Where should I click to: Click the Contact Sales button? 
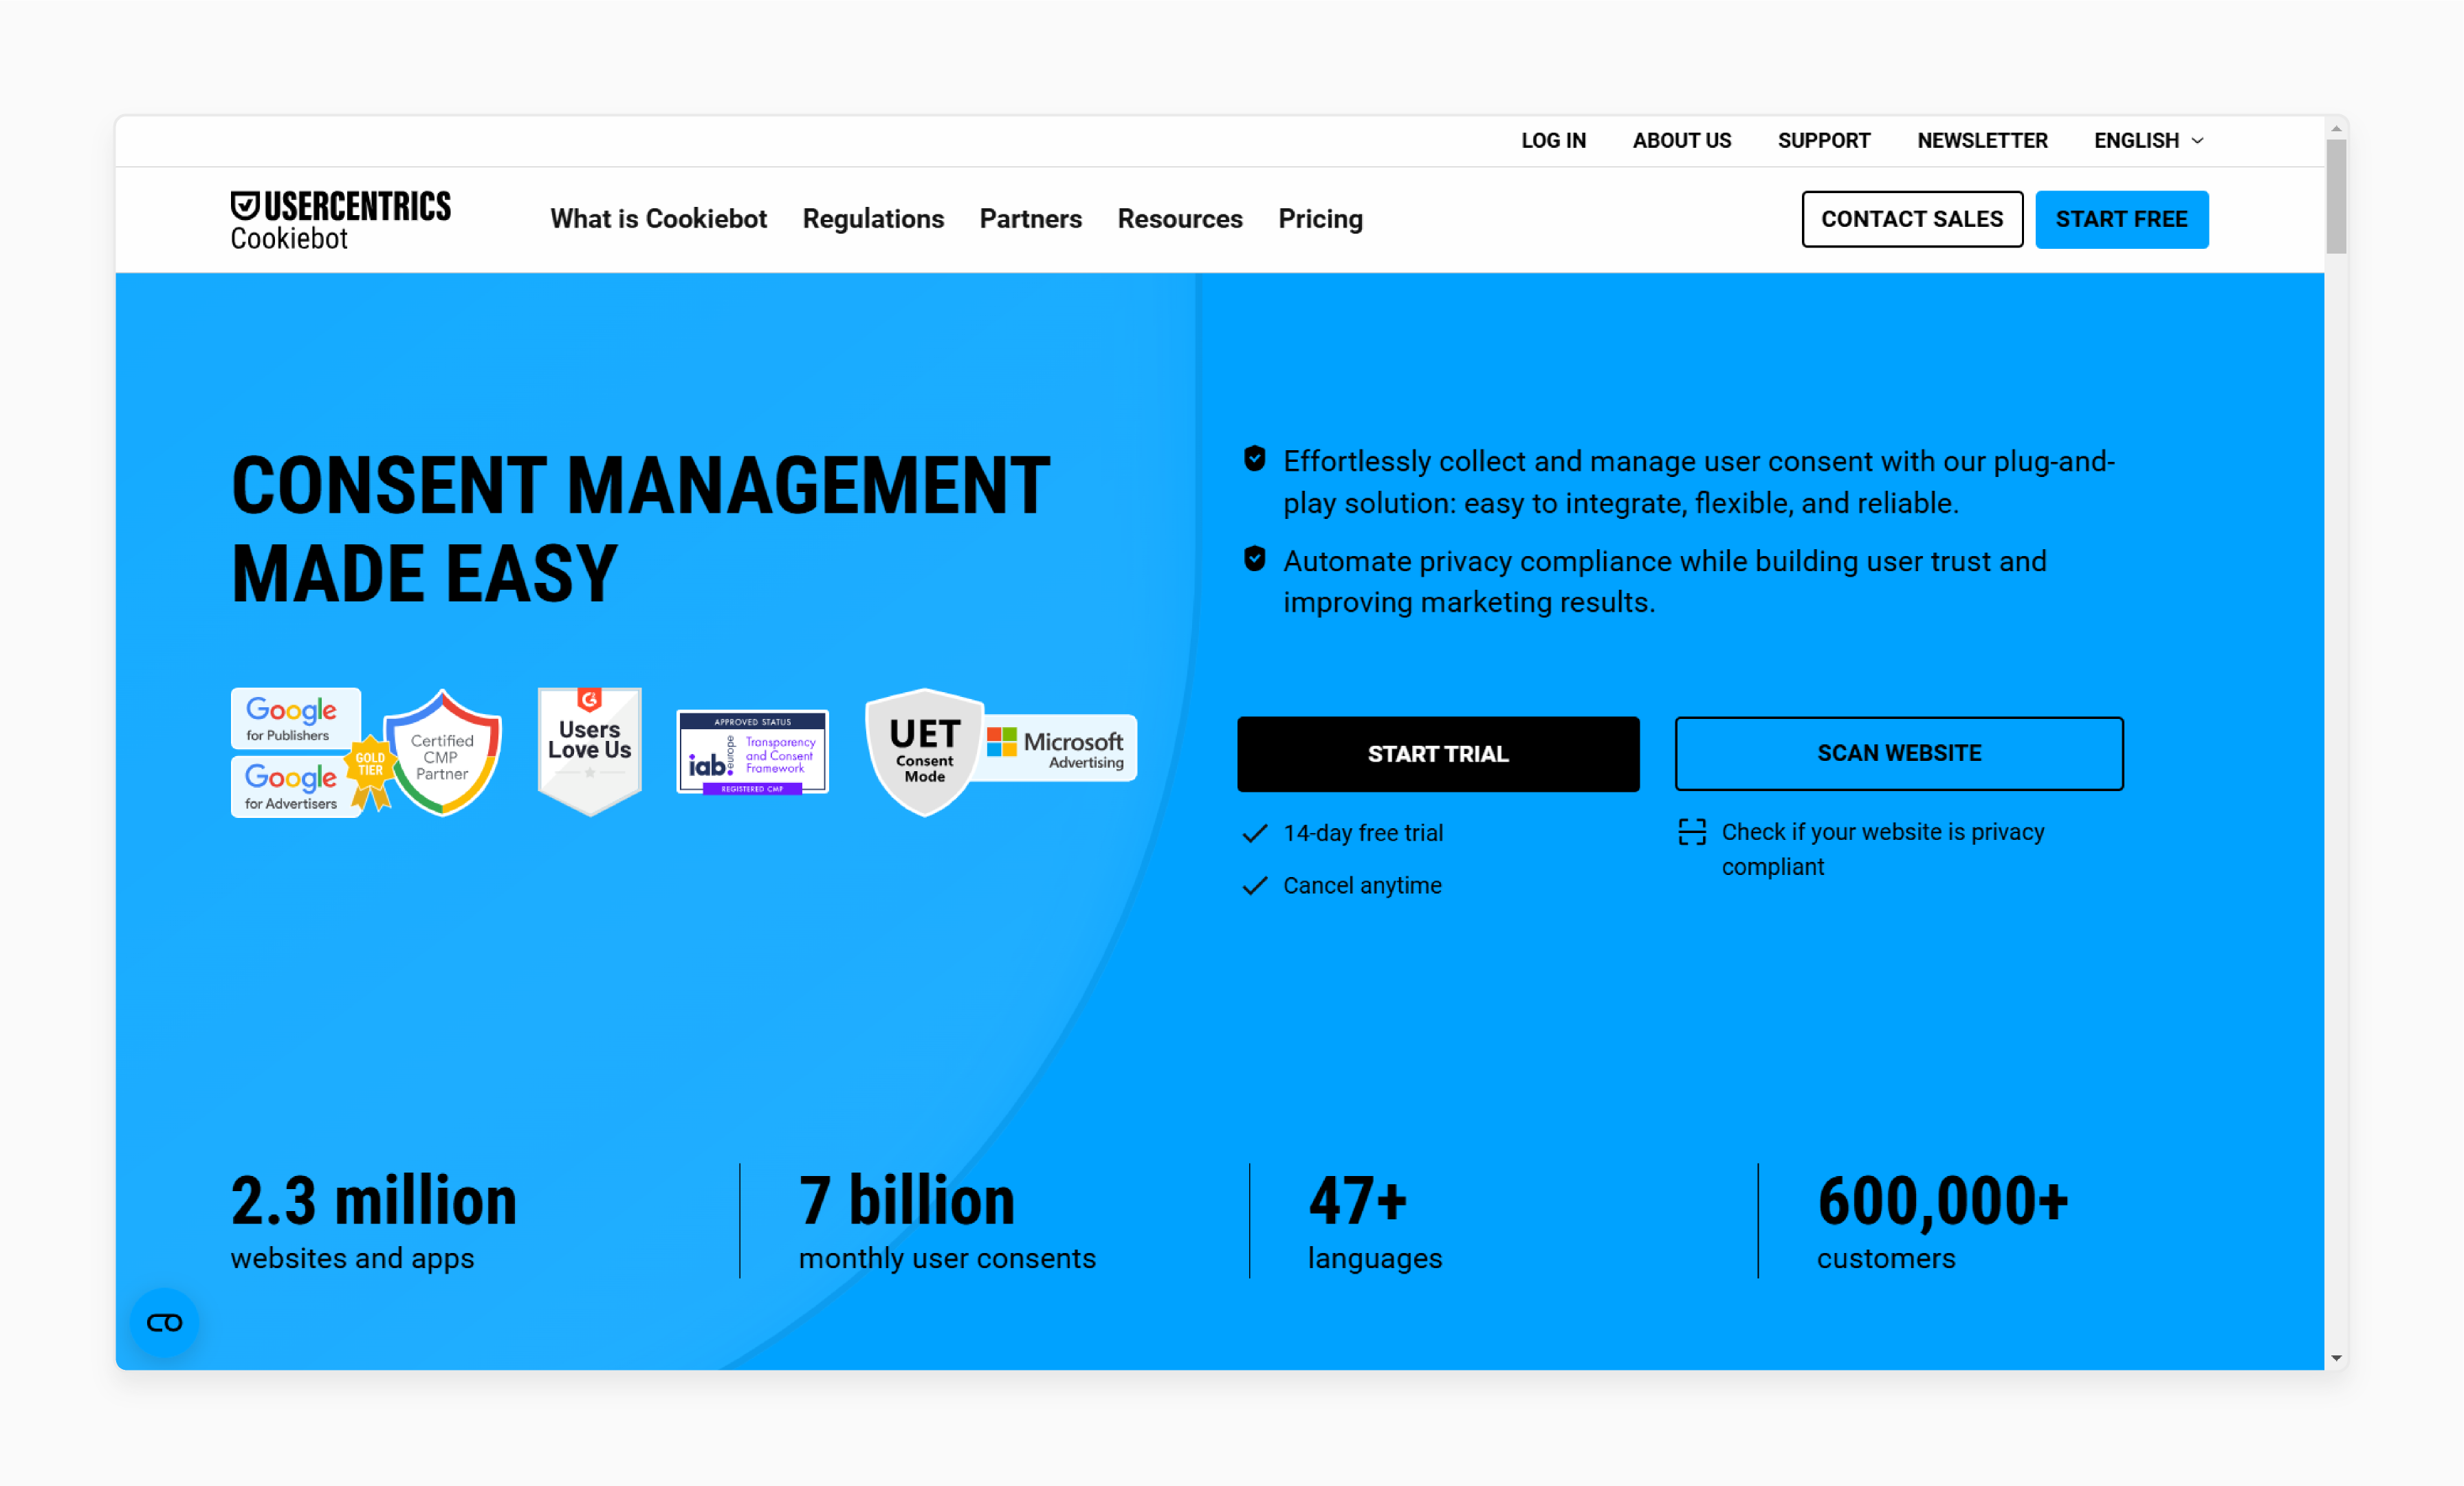(1912, 219)
